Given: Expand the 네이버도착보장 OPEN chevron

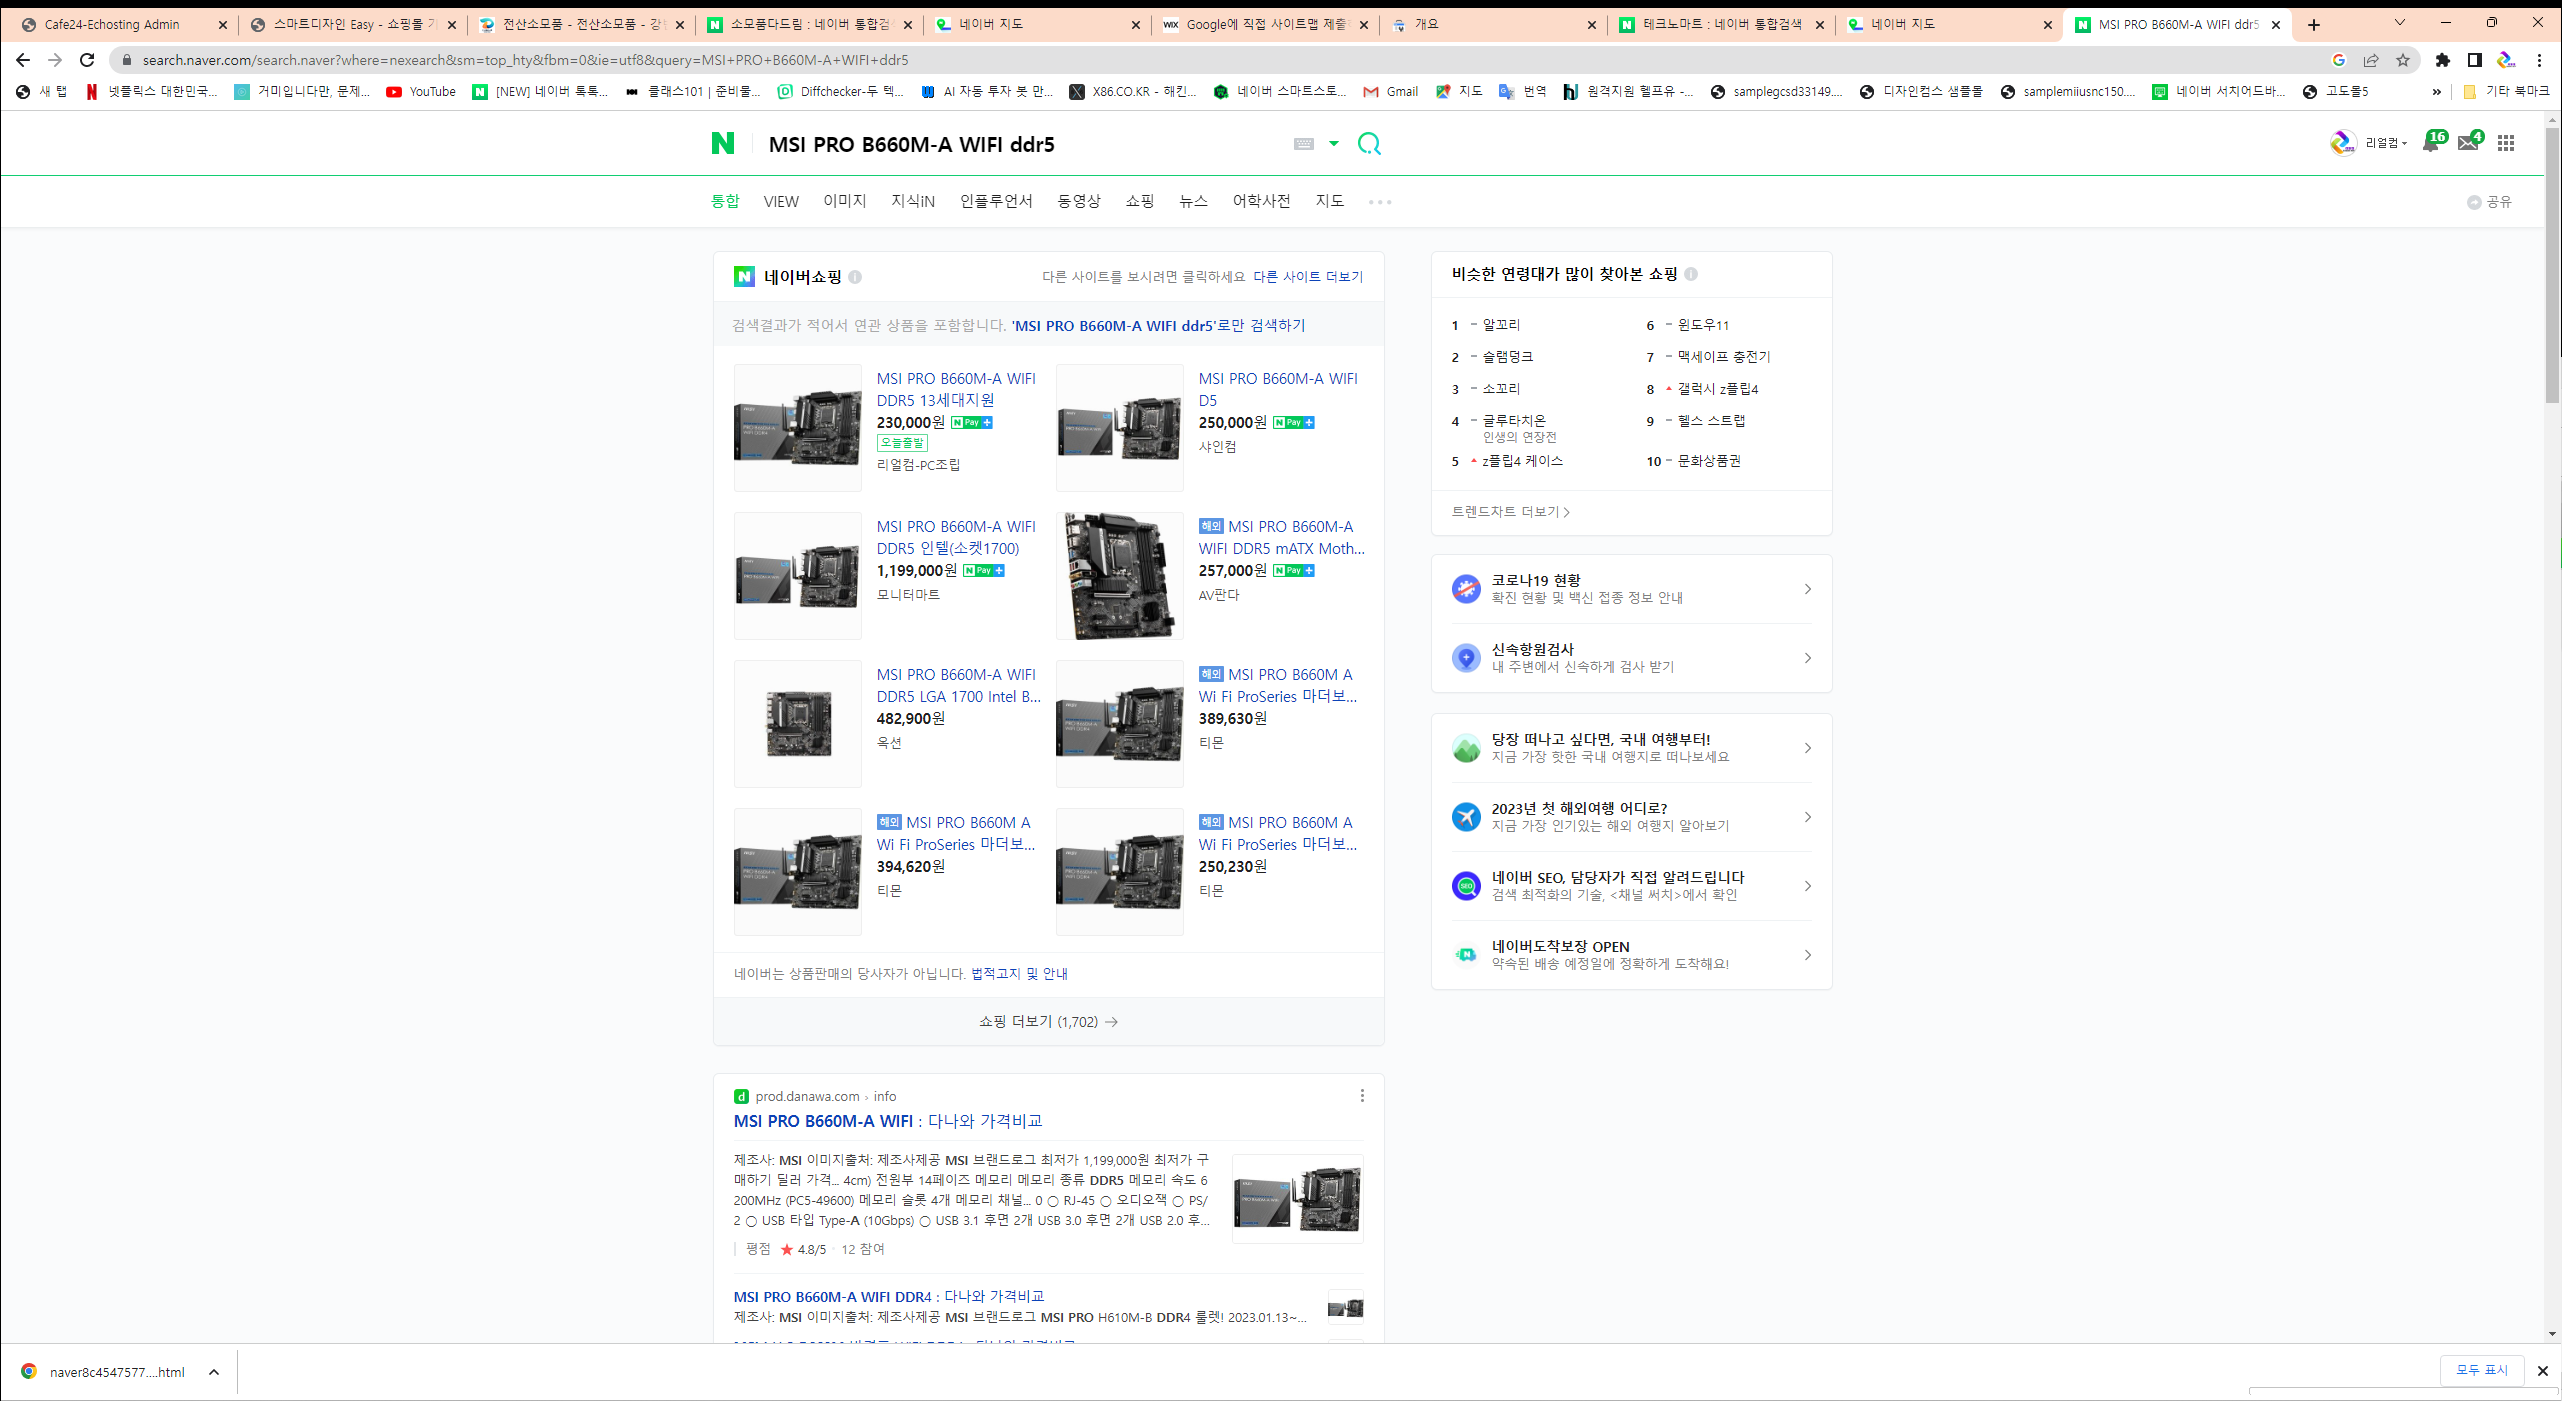Looking at the screenshot, I should (x=1807, y=955).
